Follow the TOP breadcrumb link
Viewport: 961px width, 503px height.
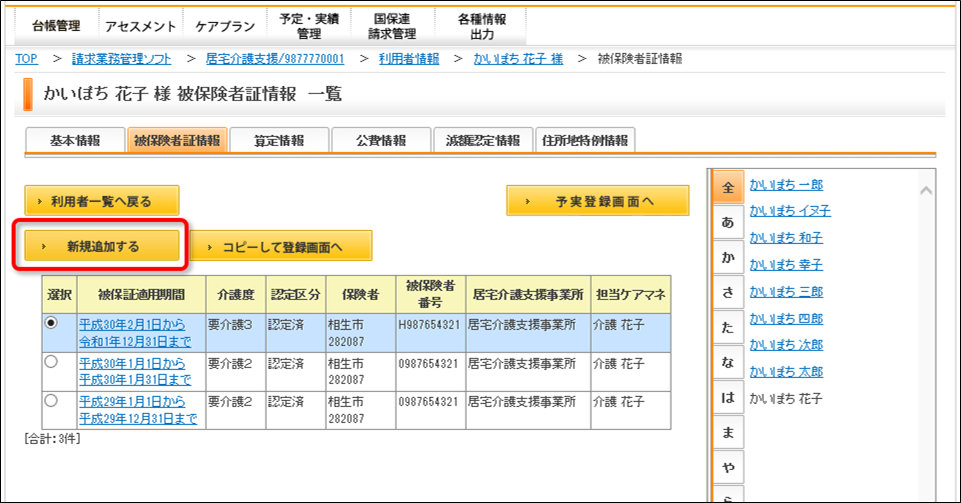26,59
